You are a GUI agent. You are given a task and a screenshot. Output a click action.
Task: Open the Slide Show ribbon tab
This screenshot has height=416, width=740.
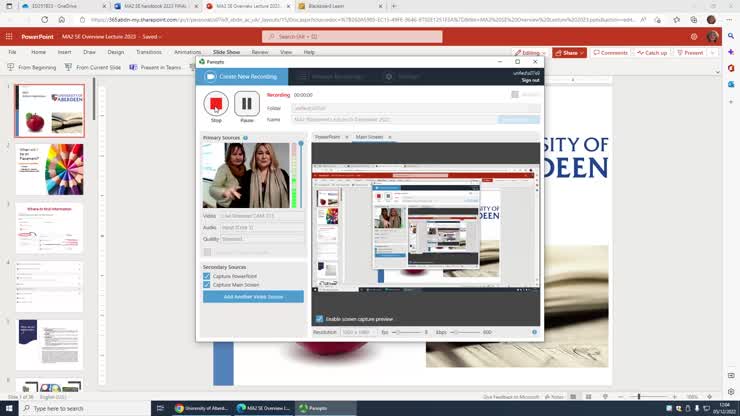[226, 52]
